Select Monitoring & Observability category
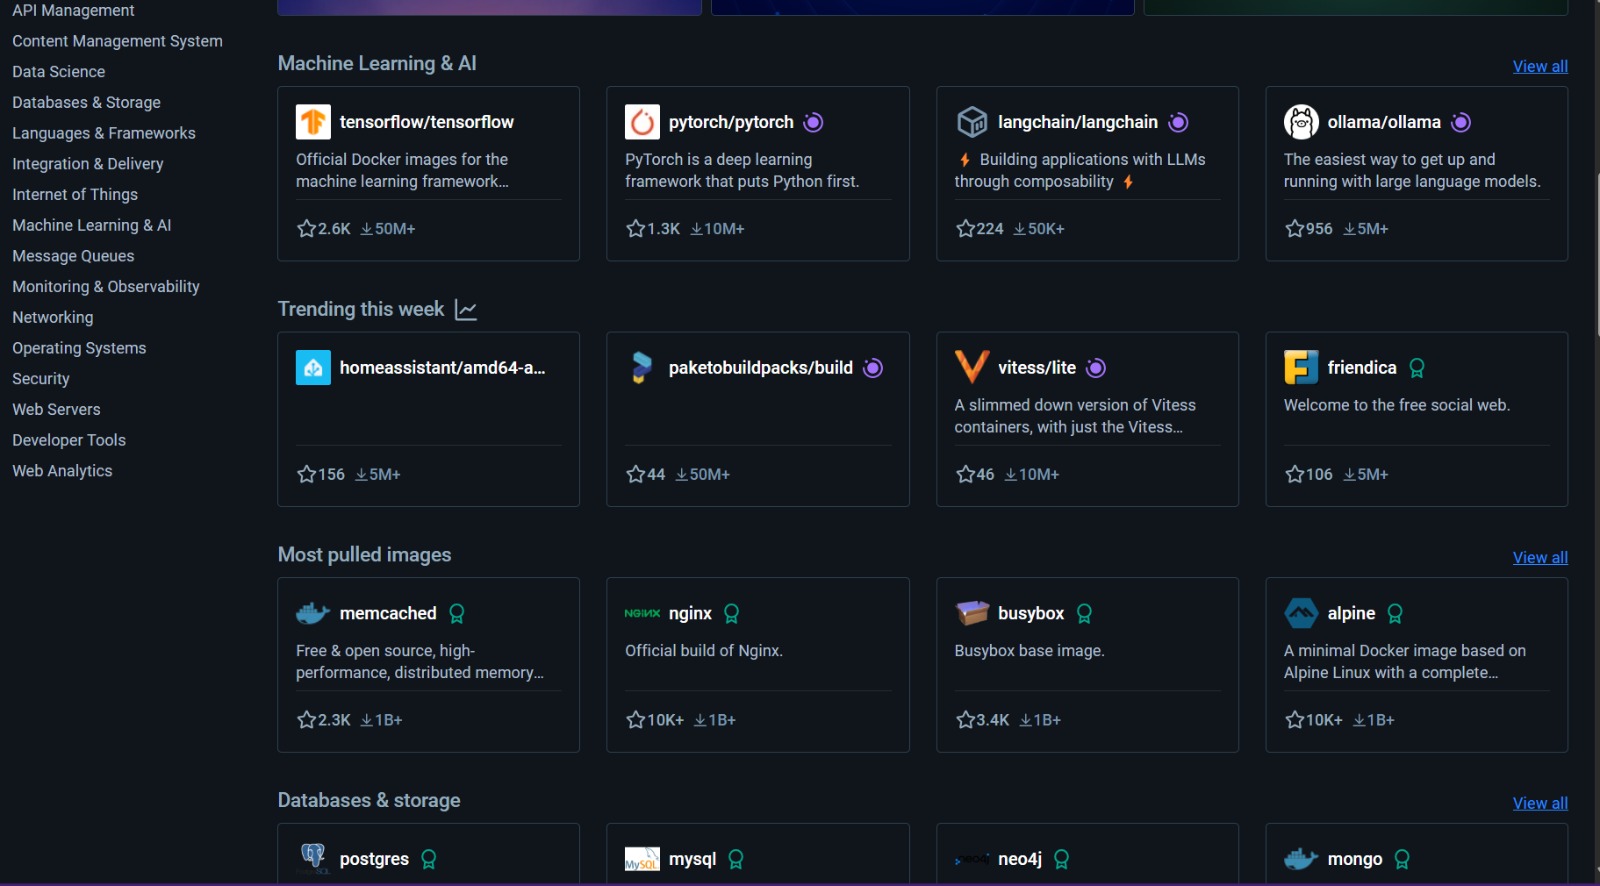This screenshot has width=1600, height=886. tap(106, 287)
